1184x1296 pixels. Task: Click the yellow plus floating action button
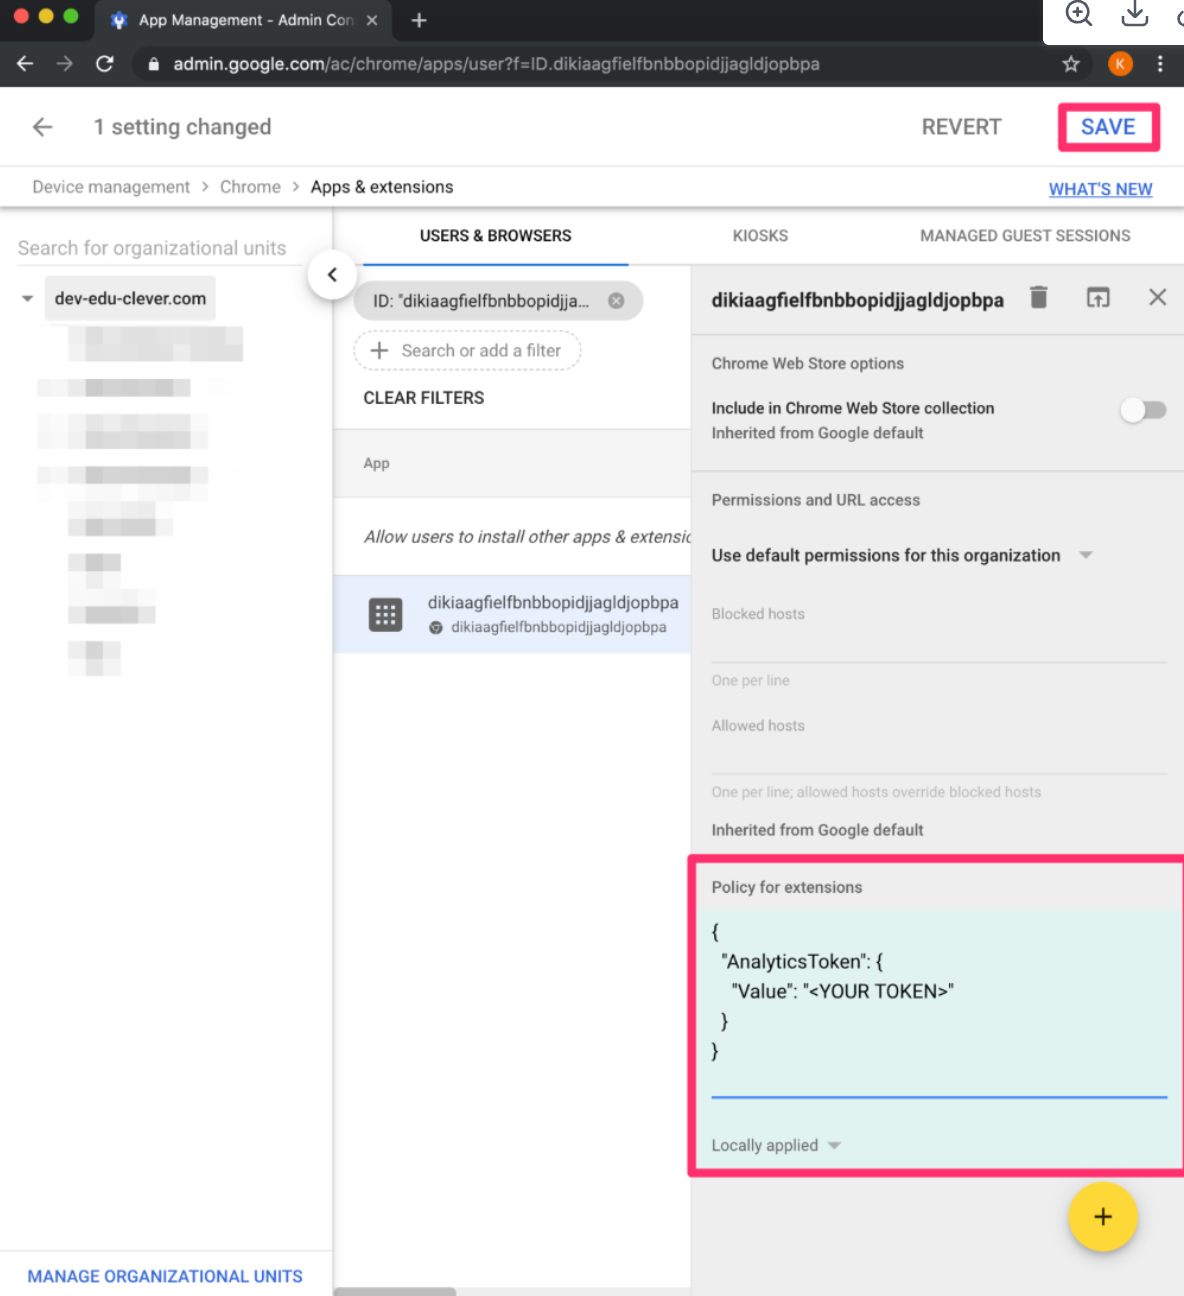[1103, 1217]
